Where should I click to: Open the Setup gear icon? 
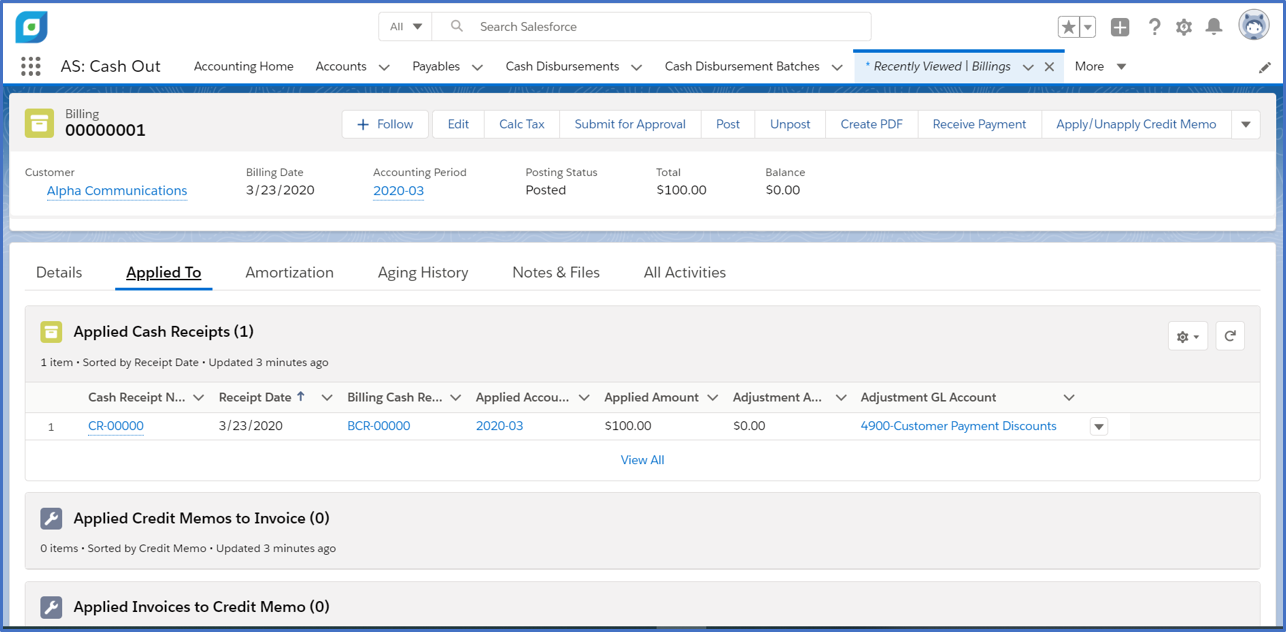pos(1184,27)
